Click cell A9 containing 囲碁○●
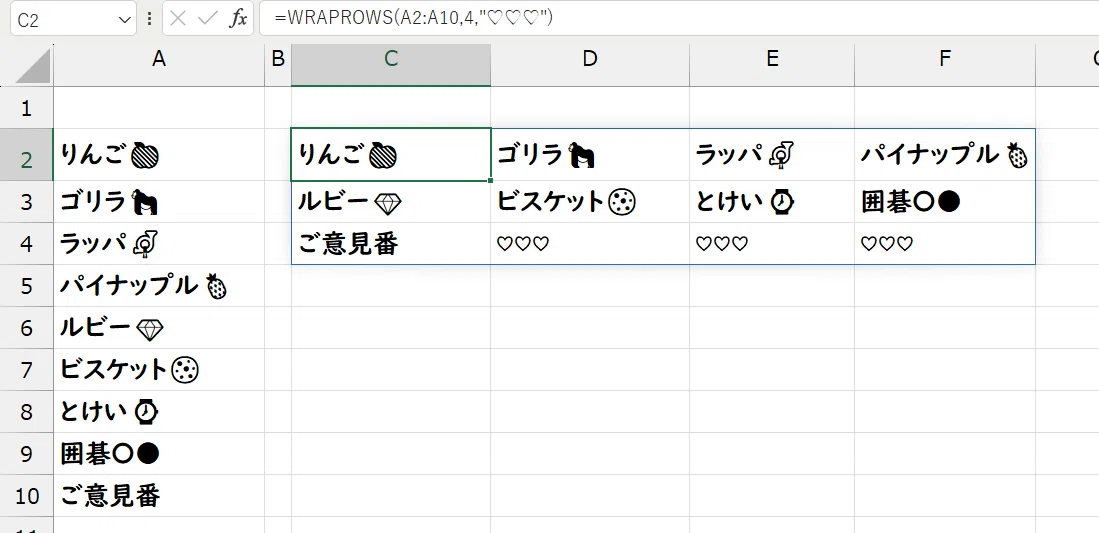The width and height of the screenshot is (1099, 533). (159, 454)
